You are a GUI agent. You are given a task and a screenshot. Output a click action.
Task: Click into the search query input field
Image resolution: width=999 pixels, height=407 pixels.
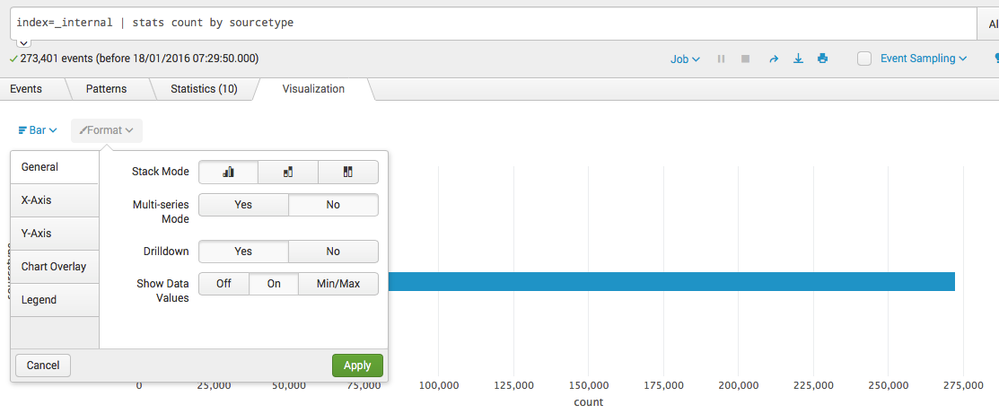[x=490, y=21]
